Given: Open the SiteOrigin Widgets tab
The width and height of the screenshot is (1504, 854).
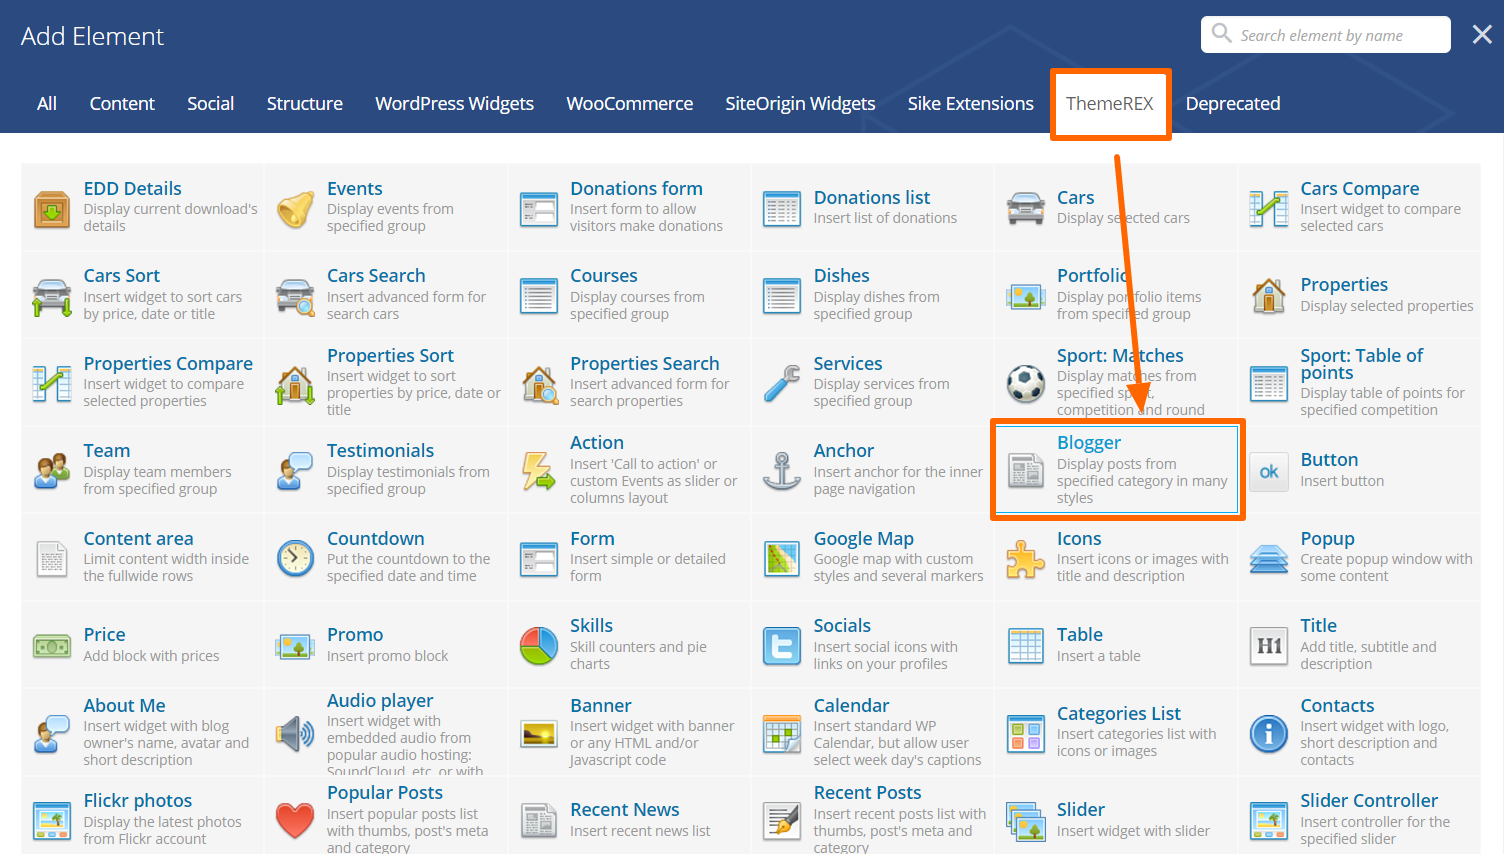Looking at the screenshot, I should 800,104.
